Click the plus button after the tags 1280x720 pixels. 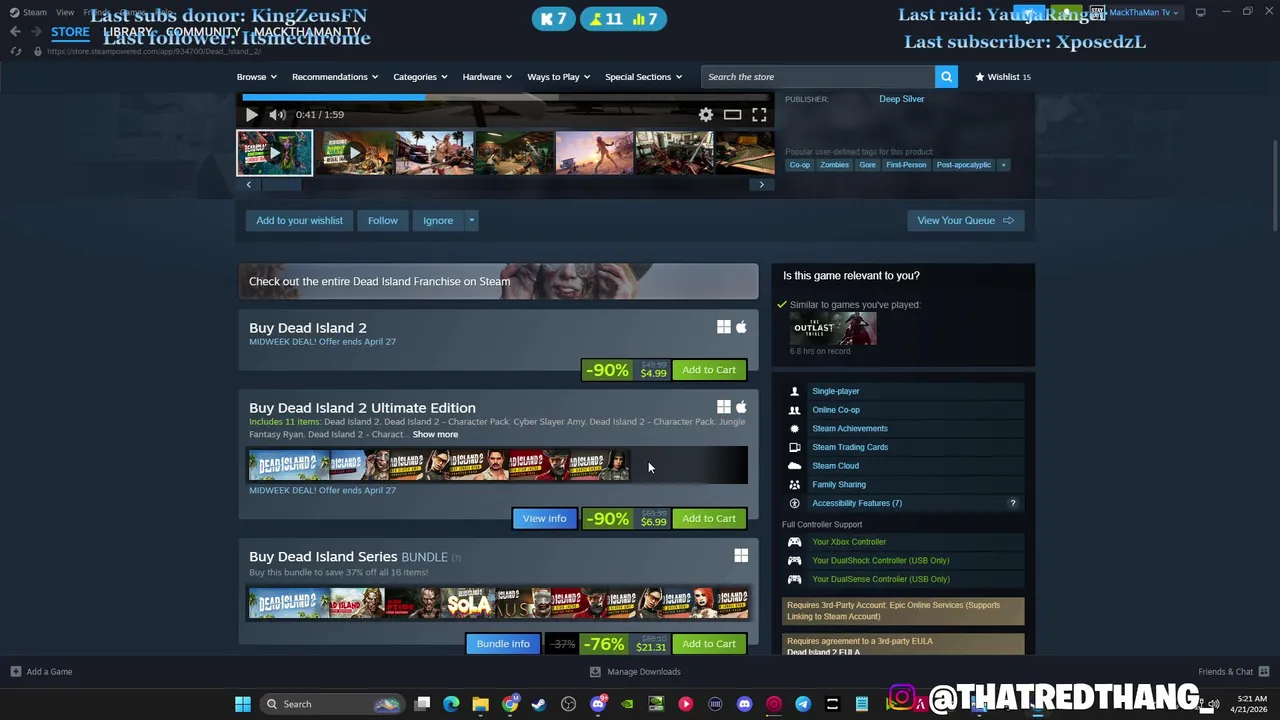1003,165
